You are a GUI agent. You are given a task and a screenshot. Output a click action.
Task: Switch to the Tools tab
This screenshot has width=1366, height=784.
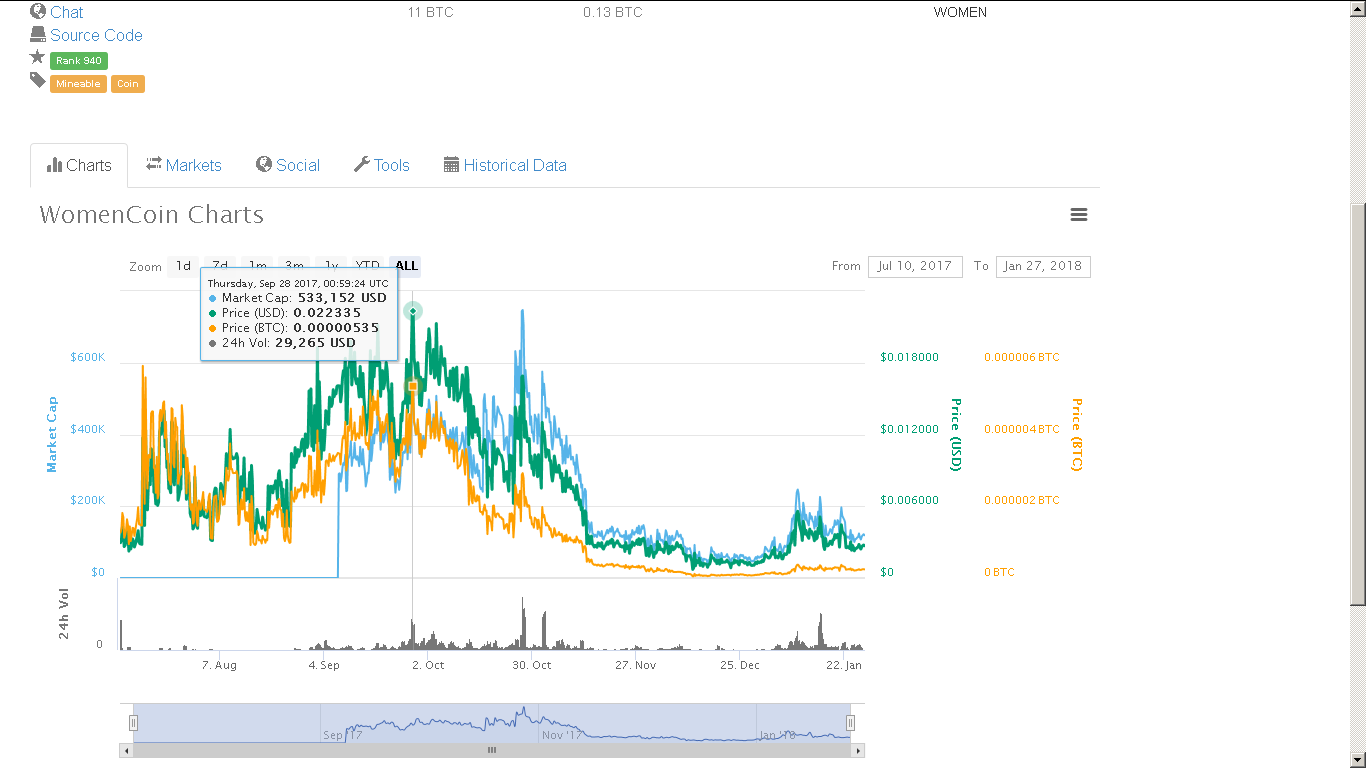(382, 165)
